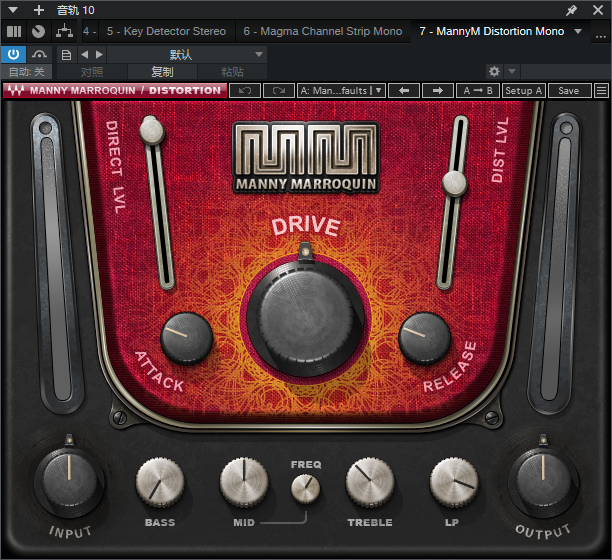
Task: Click the DIST LVL slider handle
Action: [454, 183]
